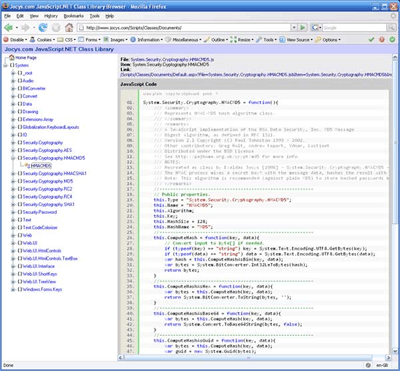Expand the _root namespace node
The image size is (400, 371).
tap(13, 73)
